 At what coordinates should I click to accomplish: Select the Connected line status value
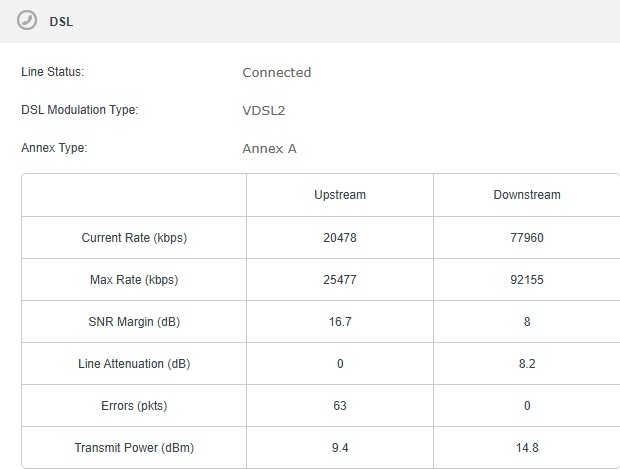pyautogui.click(x=277, y=72)
